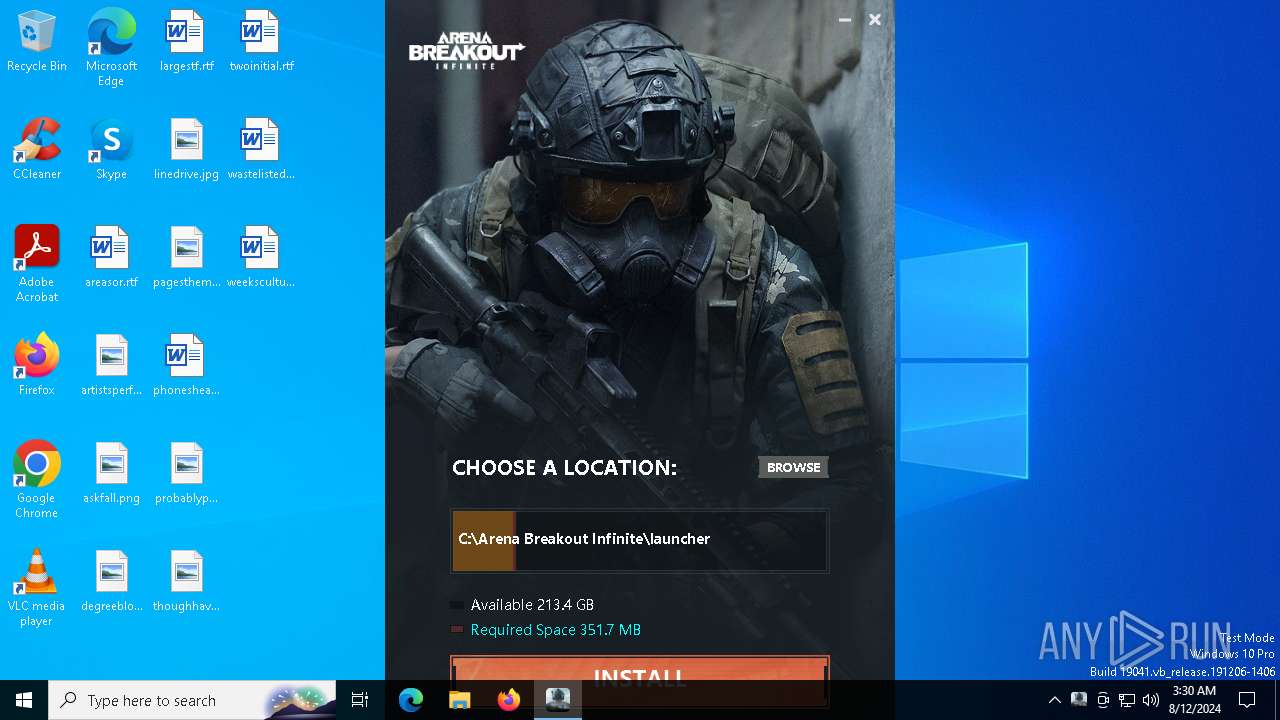Select VLC media player desktop shortcut
1280x720 pixels.
(x=37, y=588)
